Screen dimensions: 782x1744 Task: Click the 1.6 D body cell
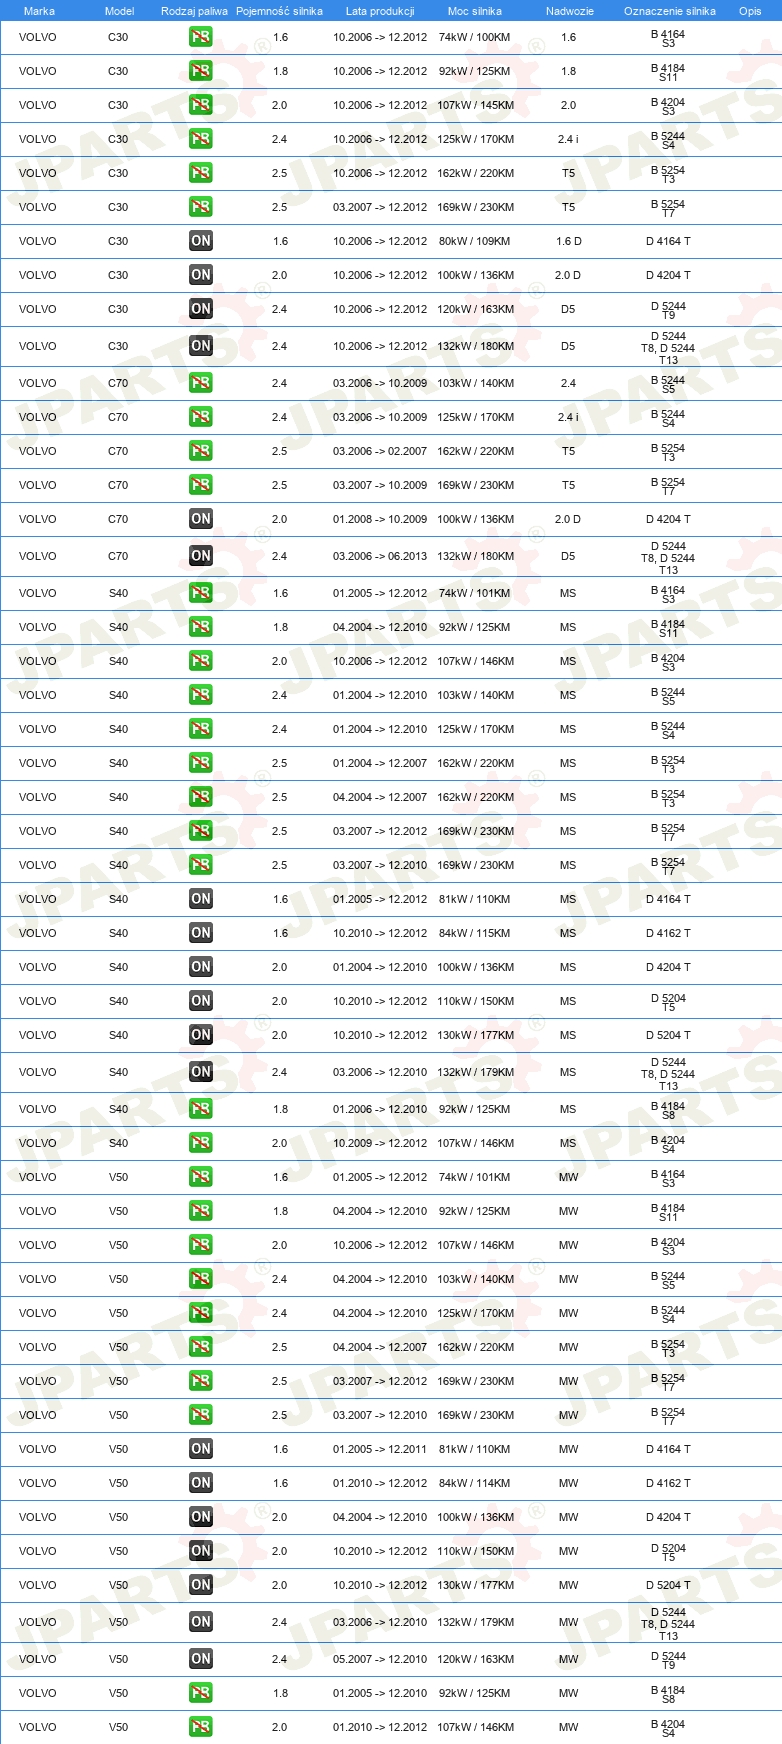tap(568, 241)
